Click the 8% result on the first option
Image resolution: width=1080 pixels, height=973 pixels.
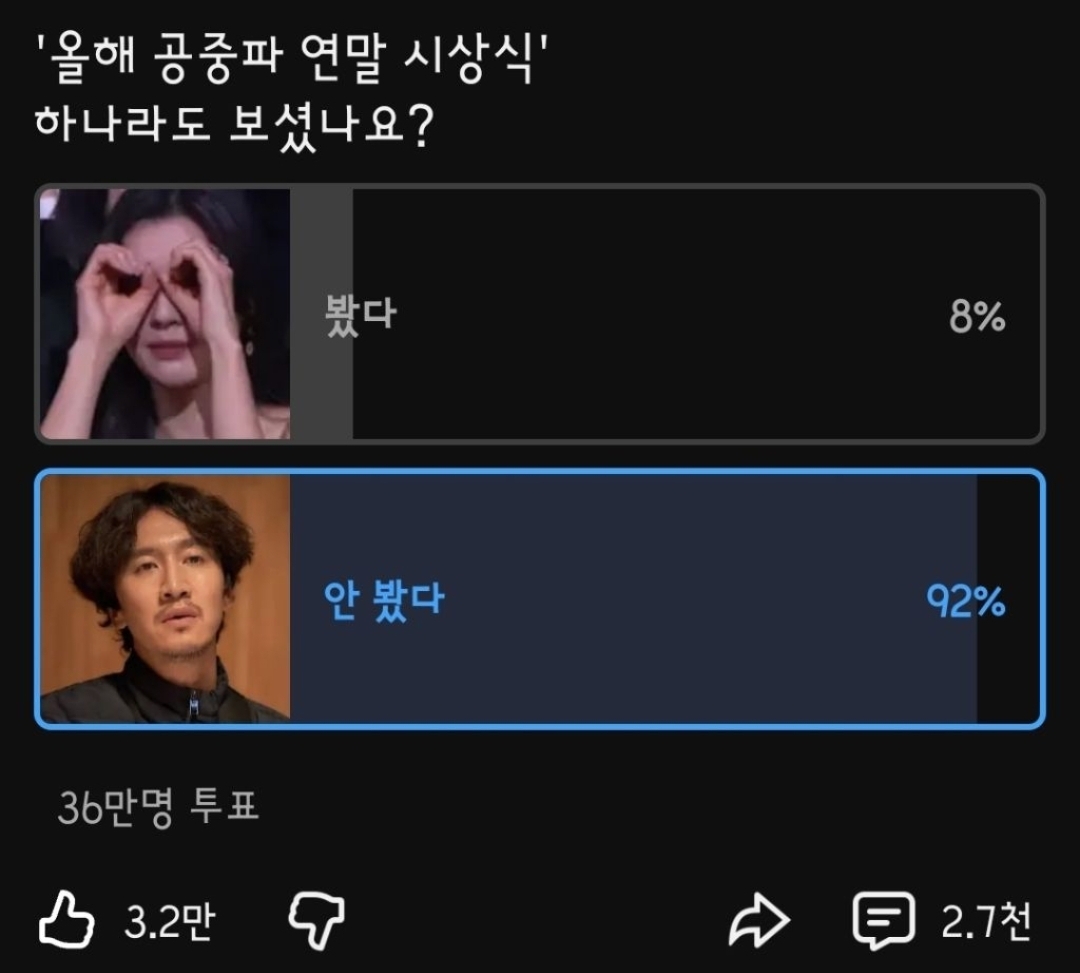pyautogui.click(x=977, y=316)
